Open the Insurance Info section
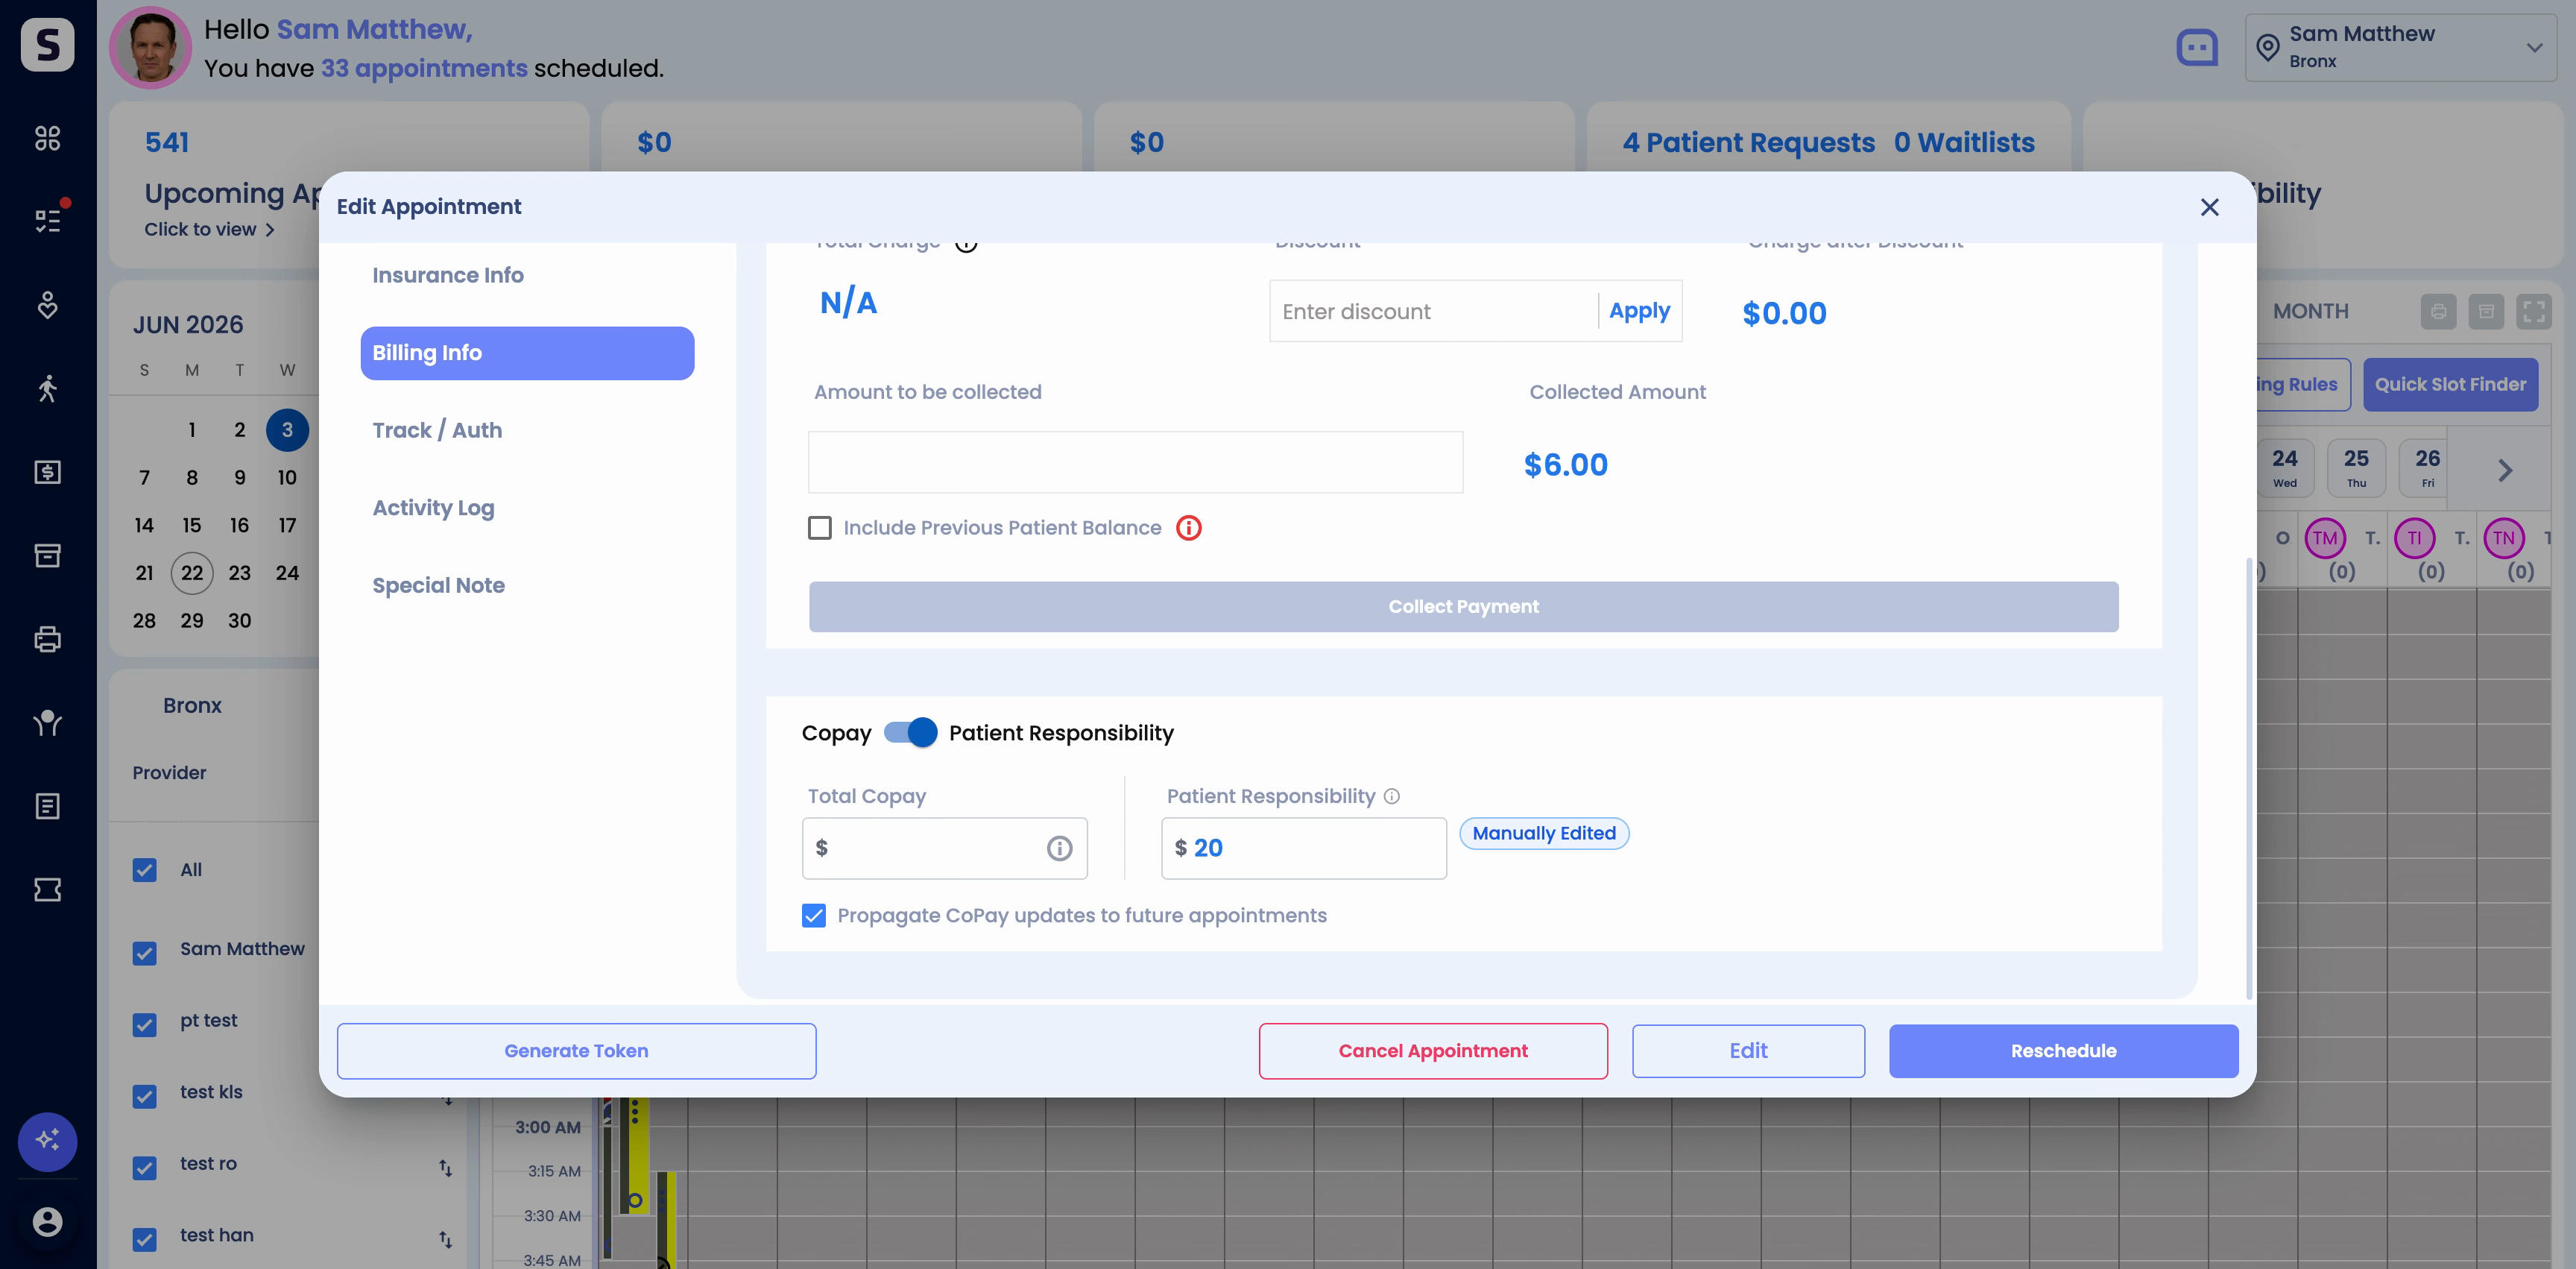Image resolution: width=2576 pixels, height=1269 pixels. pos(447,275)
